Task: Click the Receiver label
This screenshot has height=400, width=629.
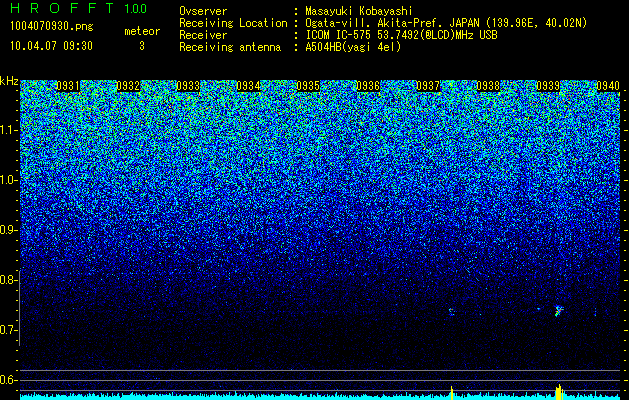Action: point(203,35)
